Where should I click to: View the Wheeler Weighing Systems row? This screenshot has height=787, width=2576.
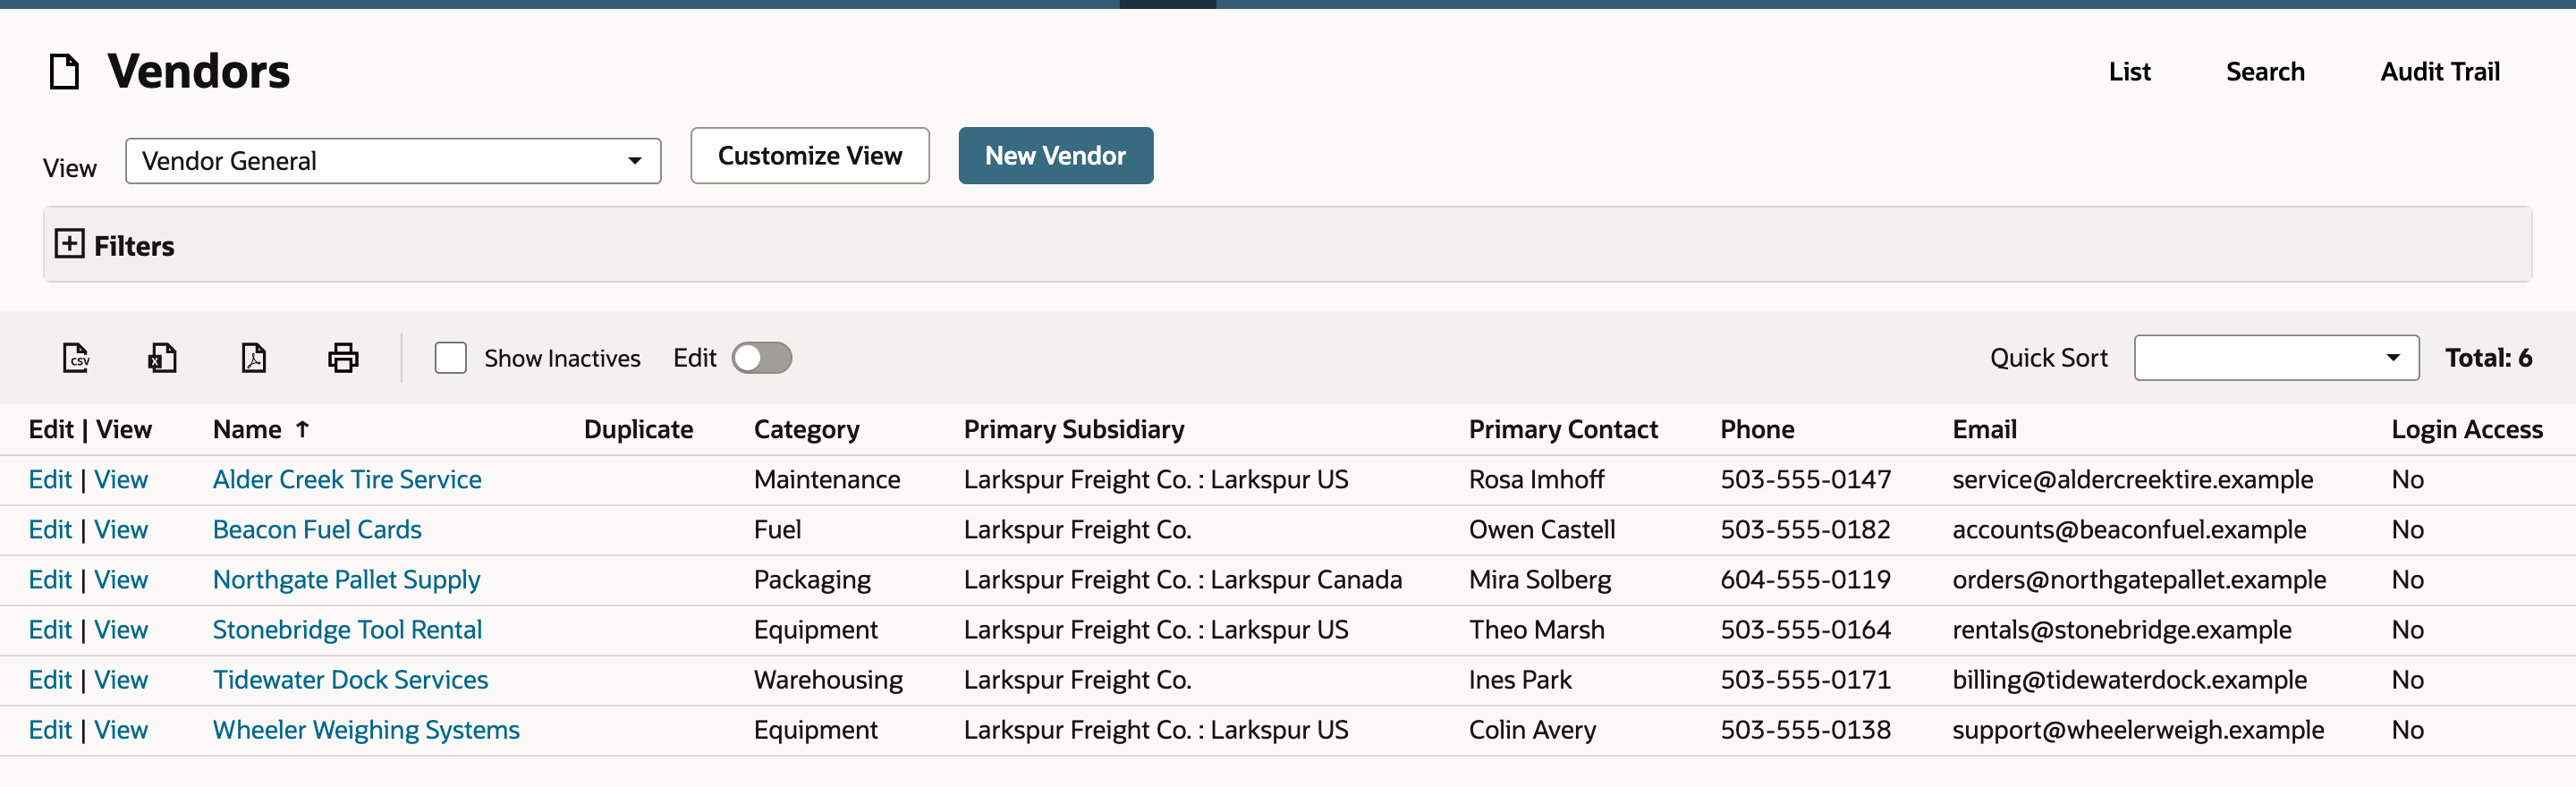click(121, 730)
